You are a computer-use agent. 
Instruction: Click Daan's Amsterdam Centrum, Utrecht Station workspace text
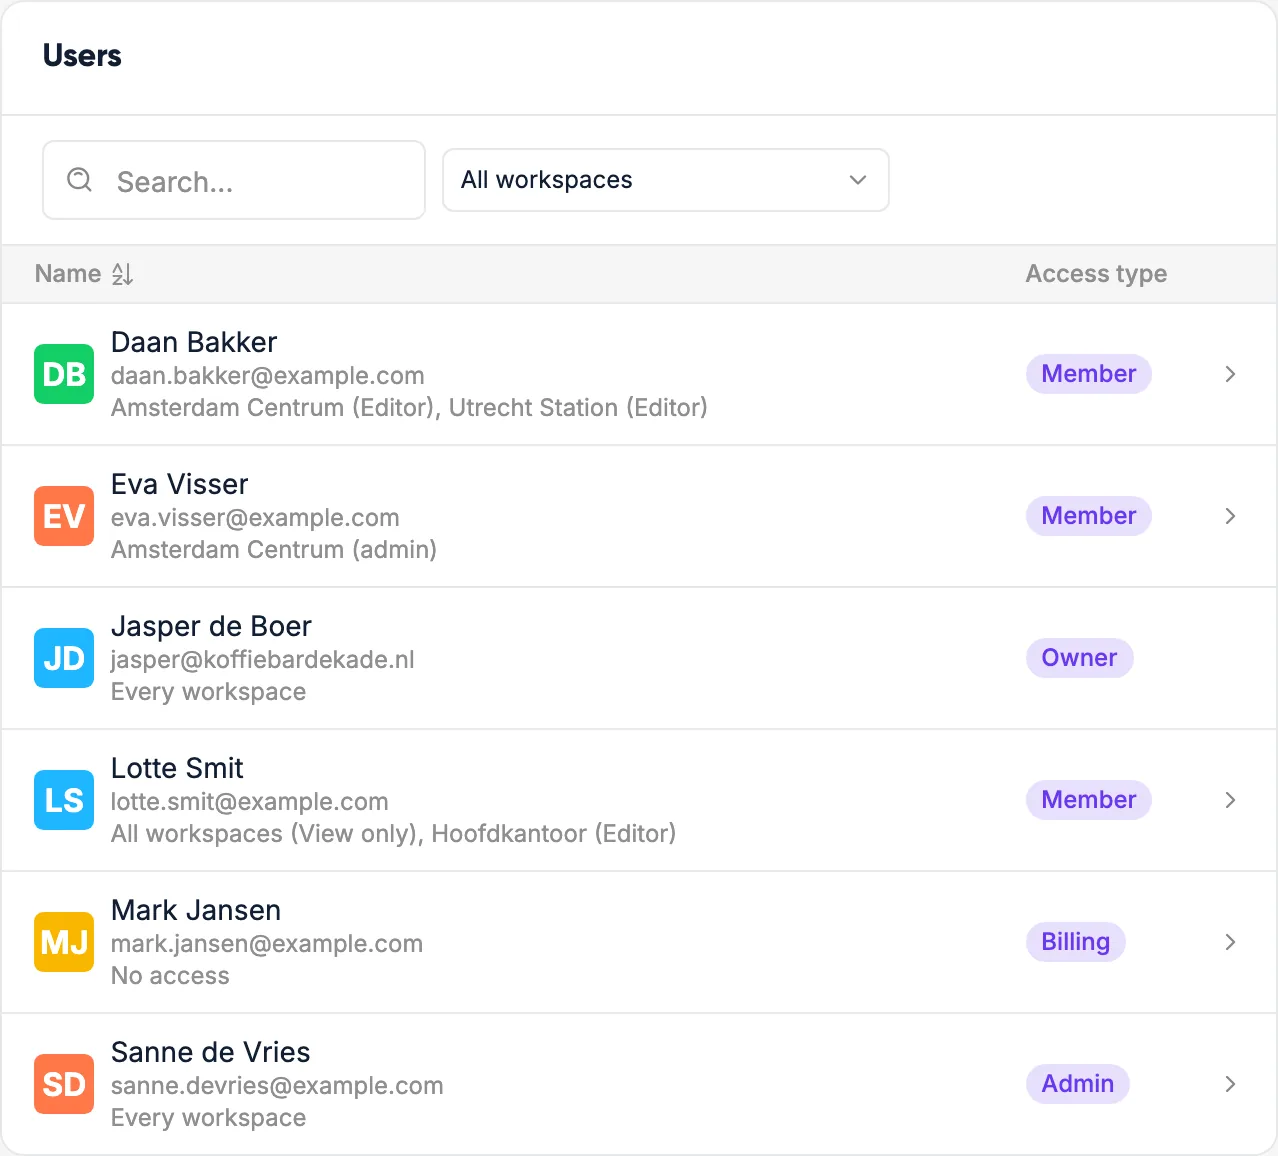click(x=409, y=408)
